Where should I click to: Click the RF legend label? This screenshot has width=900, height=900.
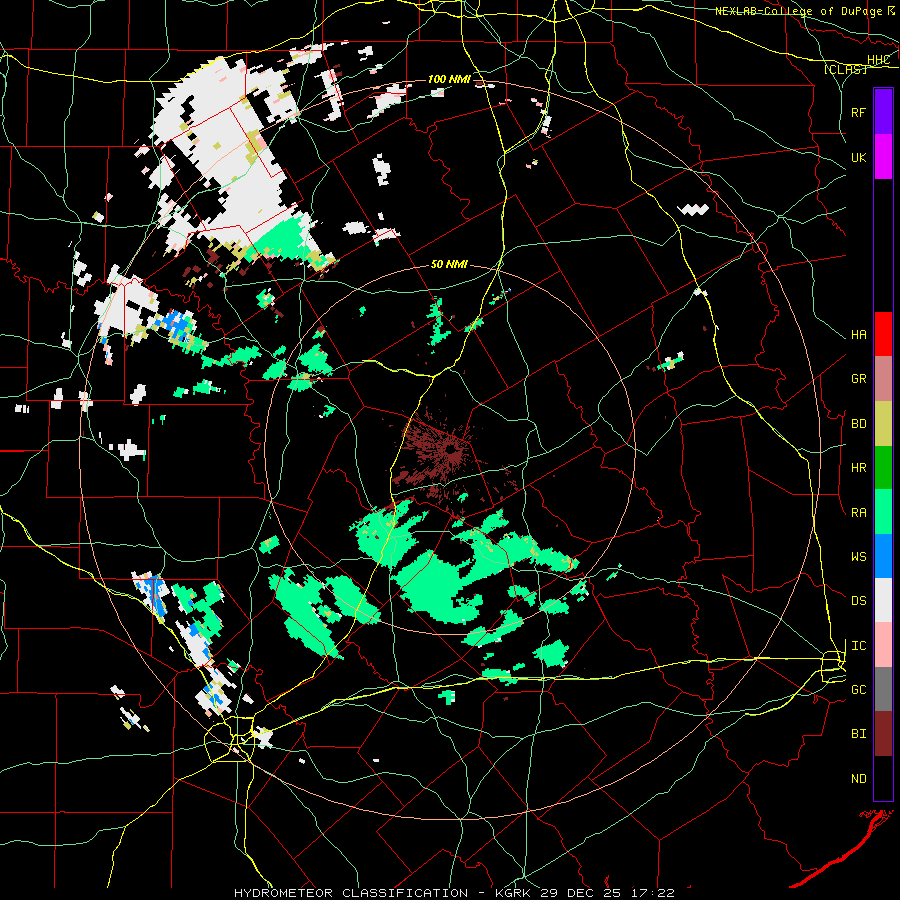(859, 112)
